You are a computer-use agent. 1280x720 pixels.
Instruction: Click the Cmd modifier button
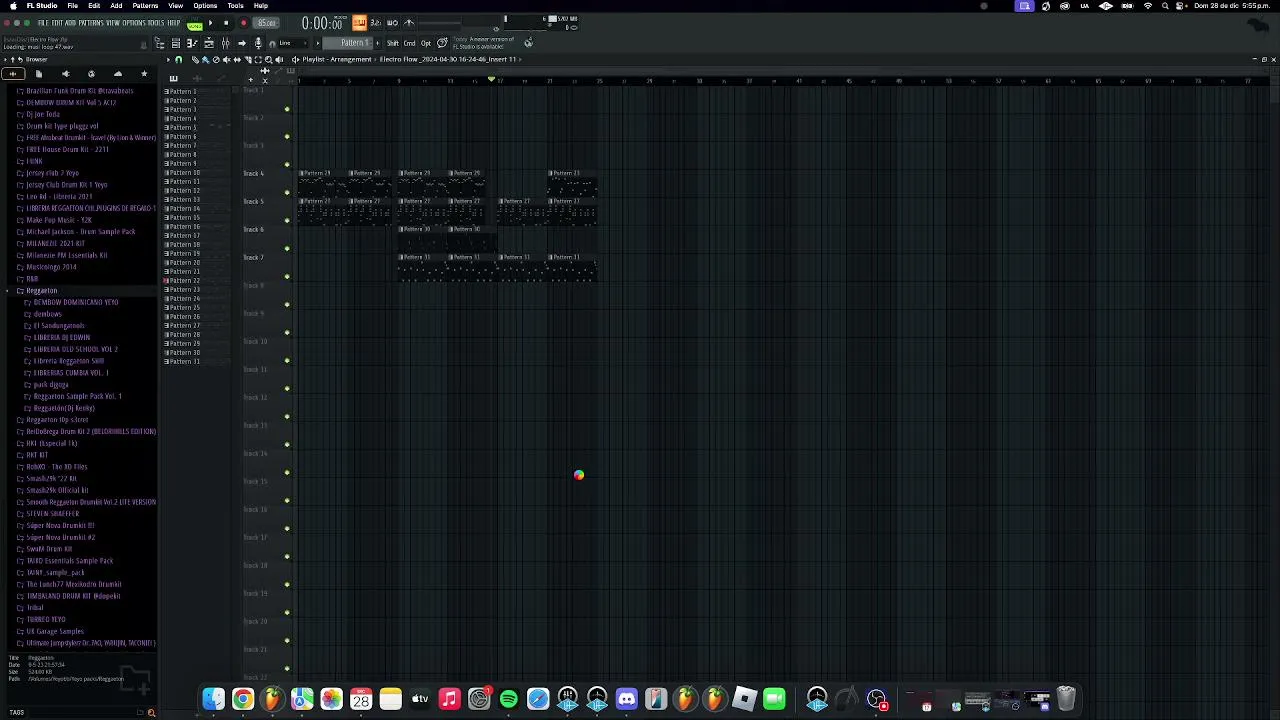pyautogui.click(x=409, y=43)
